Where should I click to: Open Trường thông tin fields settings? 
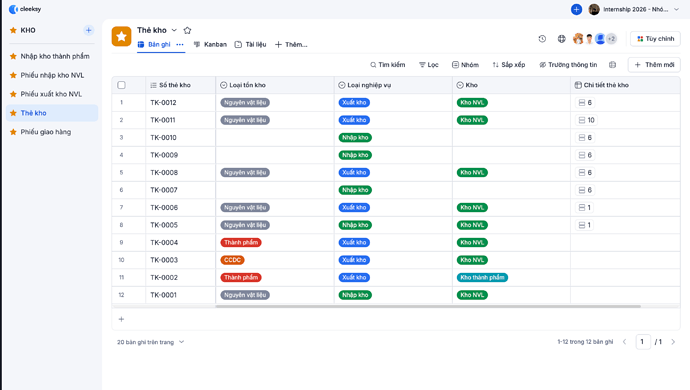[568, 65]
